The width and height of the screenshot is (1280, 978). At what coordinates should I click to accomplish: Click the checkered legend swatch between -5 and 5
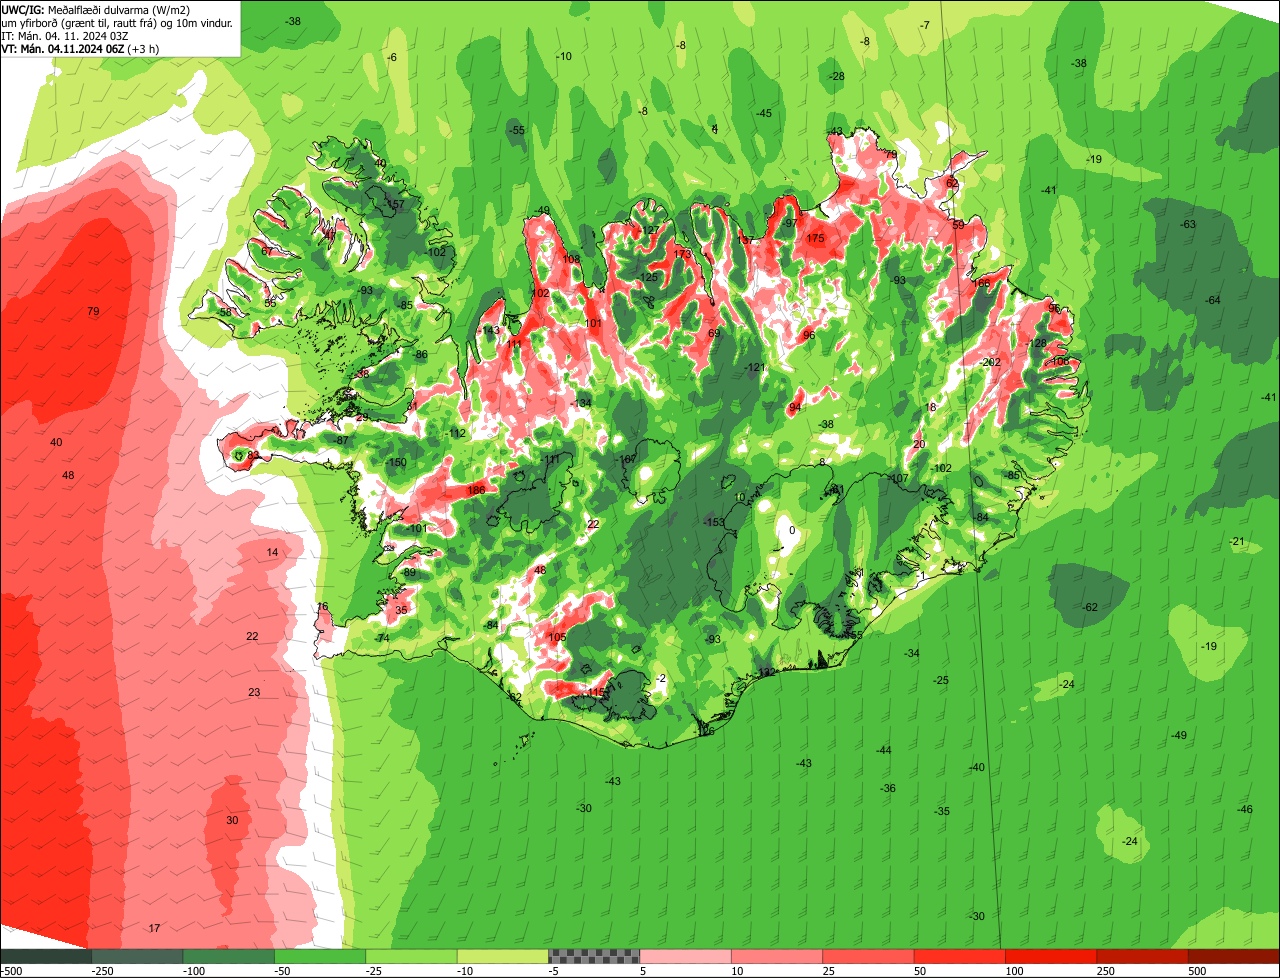[x=594, y=957]
